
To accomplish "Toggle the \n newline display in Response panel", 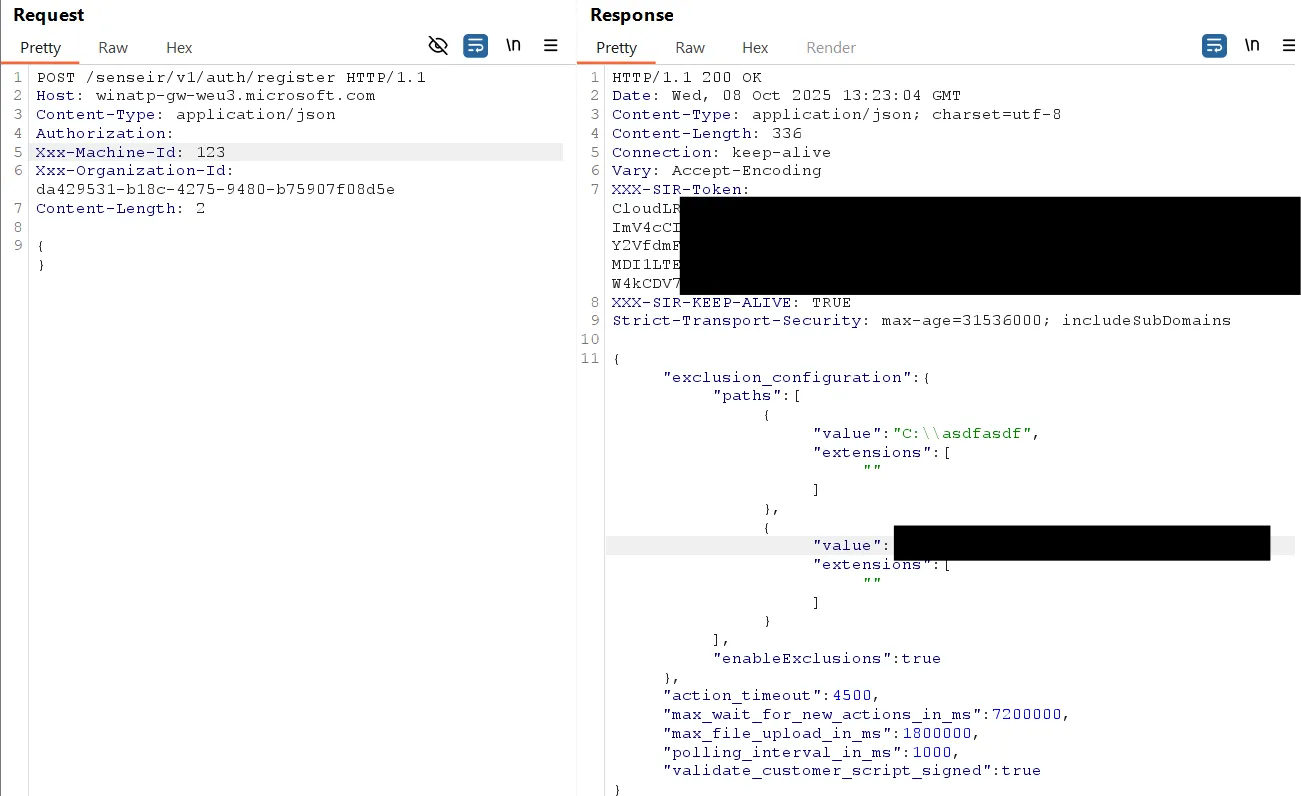I will point(1252,46).
